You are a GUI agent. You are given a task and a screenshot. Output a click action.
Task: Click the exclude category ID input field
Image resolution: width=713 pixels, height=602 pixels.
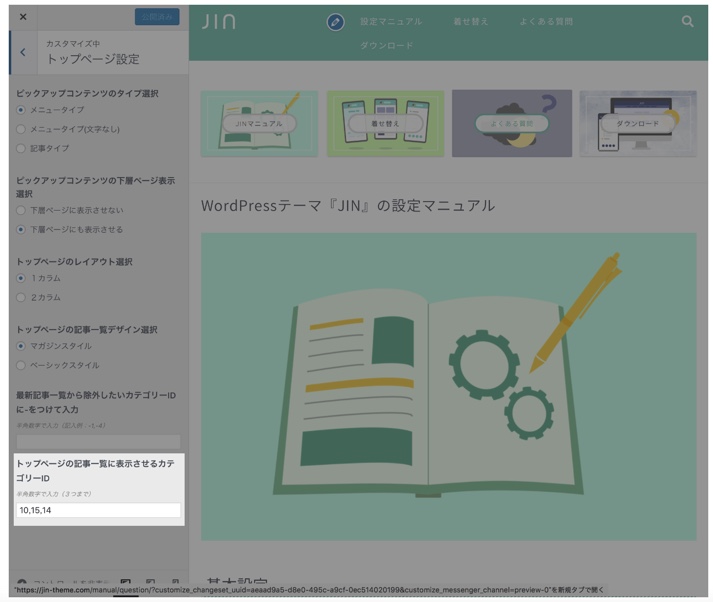click(x=98, y=441)
